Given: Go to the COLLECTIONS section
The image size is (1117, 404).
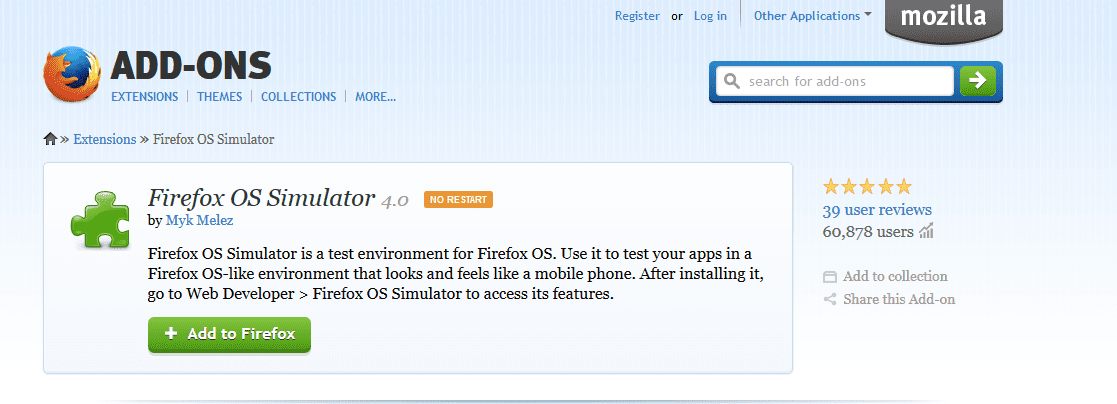Looking at the screenshot, I should tap(298, 96).
